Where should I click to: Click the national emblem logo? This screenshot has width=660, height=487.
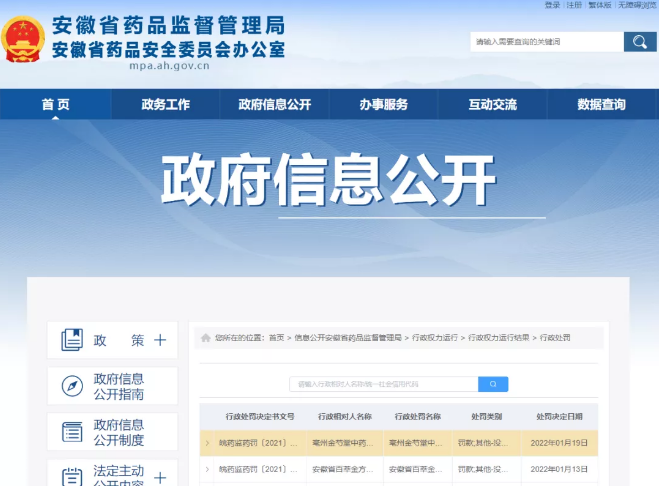23,40
